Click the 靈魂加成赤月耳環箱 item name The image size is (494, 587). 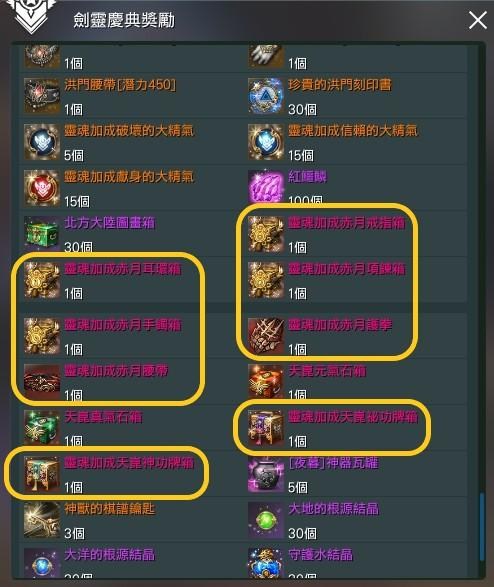(x=123, y=269)
